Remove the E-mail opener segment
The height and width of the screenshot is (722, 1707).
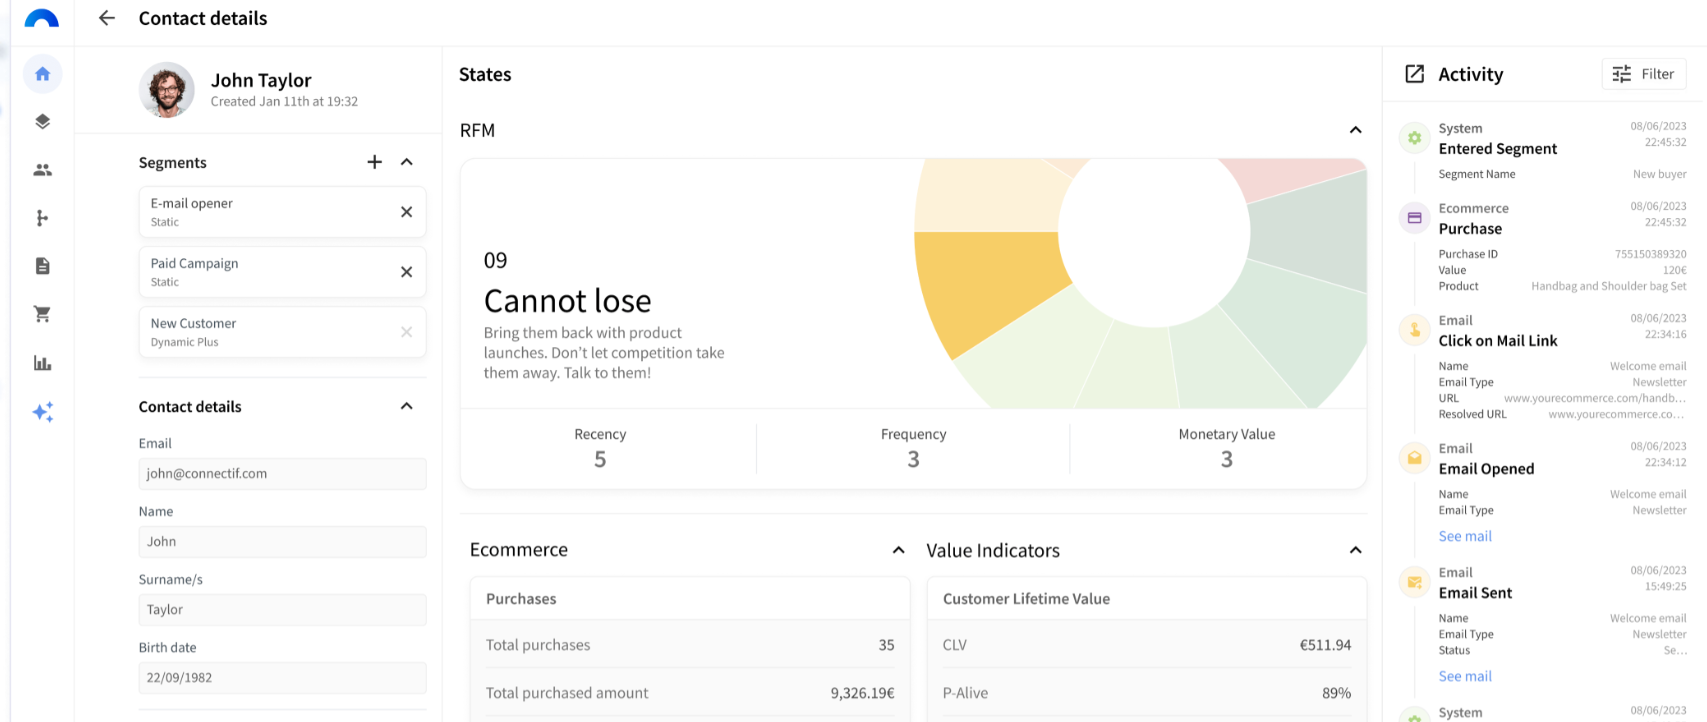406,212
